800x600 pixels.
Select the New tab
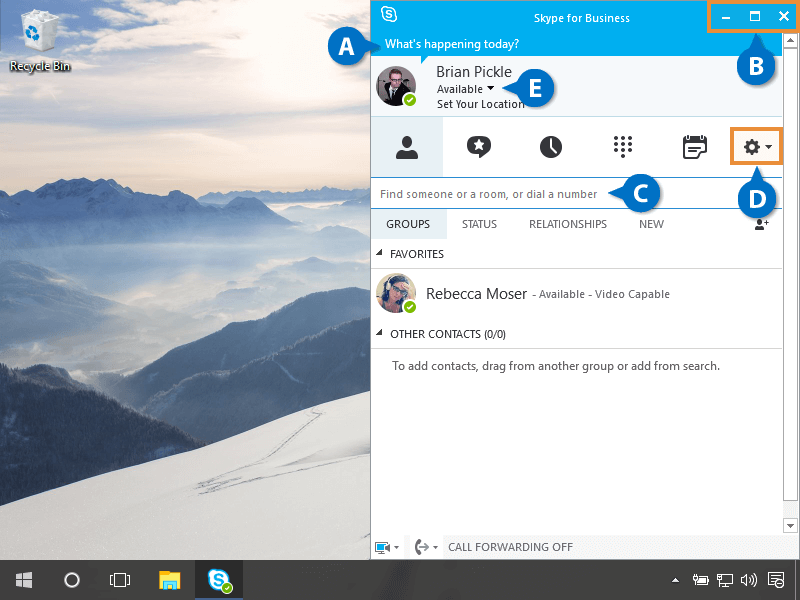click(x=651, y=224)
